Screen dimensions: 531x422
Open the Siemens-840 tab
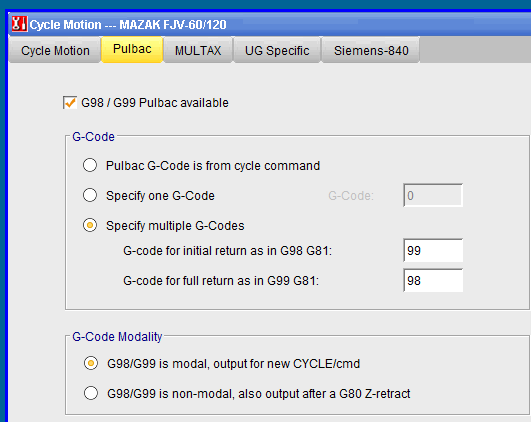[x=371, y=50]
